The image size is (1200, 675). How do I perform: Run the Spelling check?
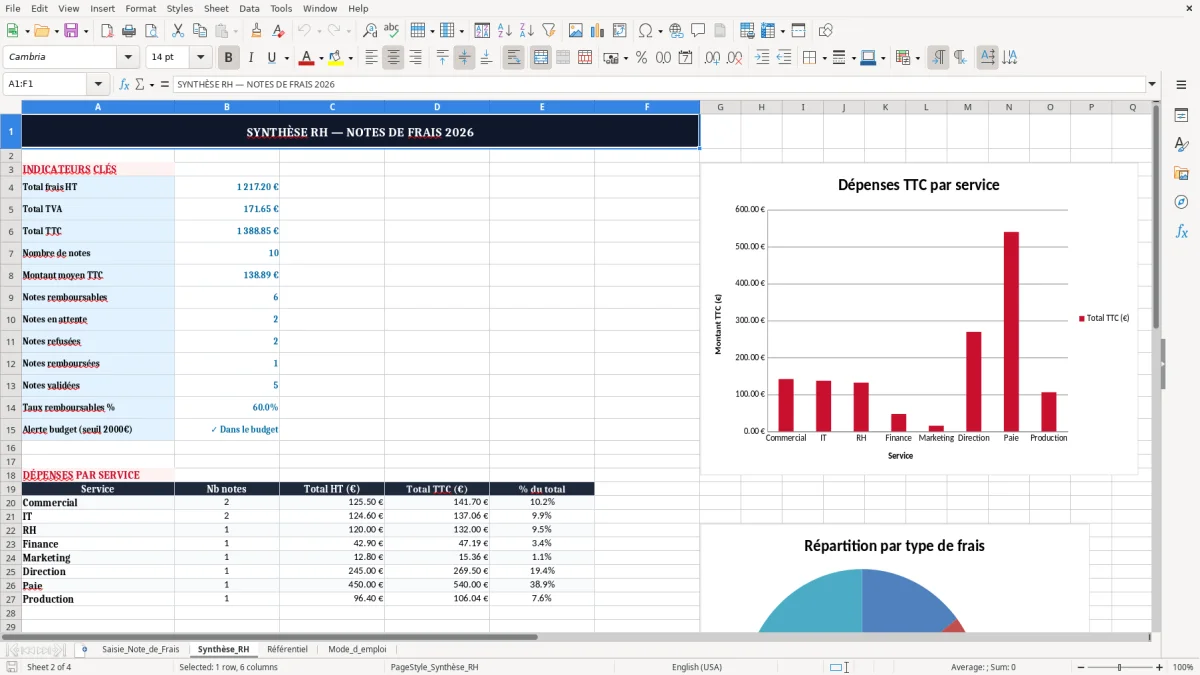pyautogui.click(x=392, y=31)
